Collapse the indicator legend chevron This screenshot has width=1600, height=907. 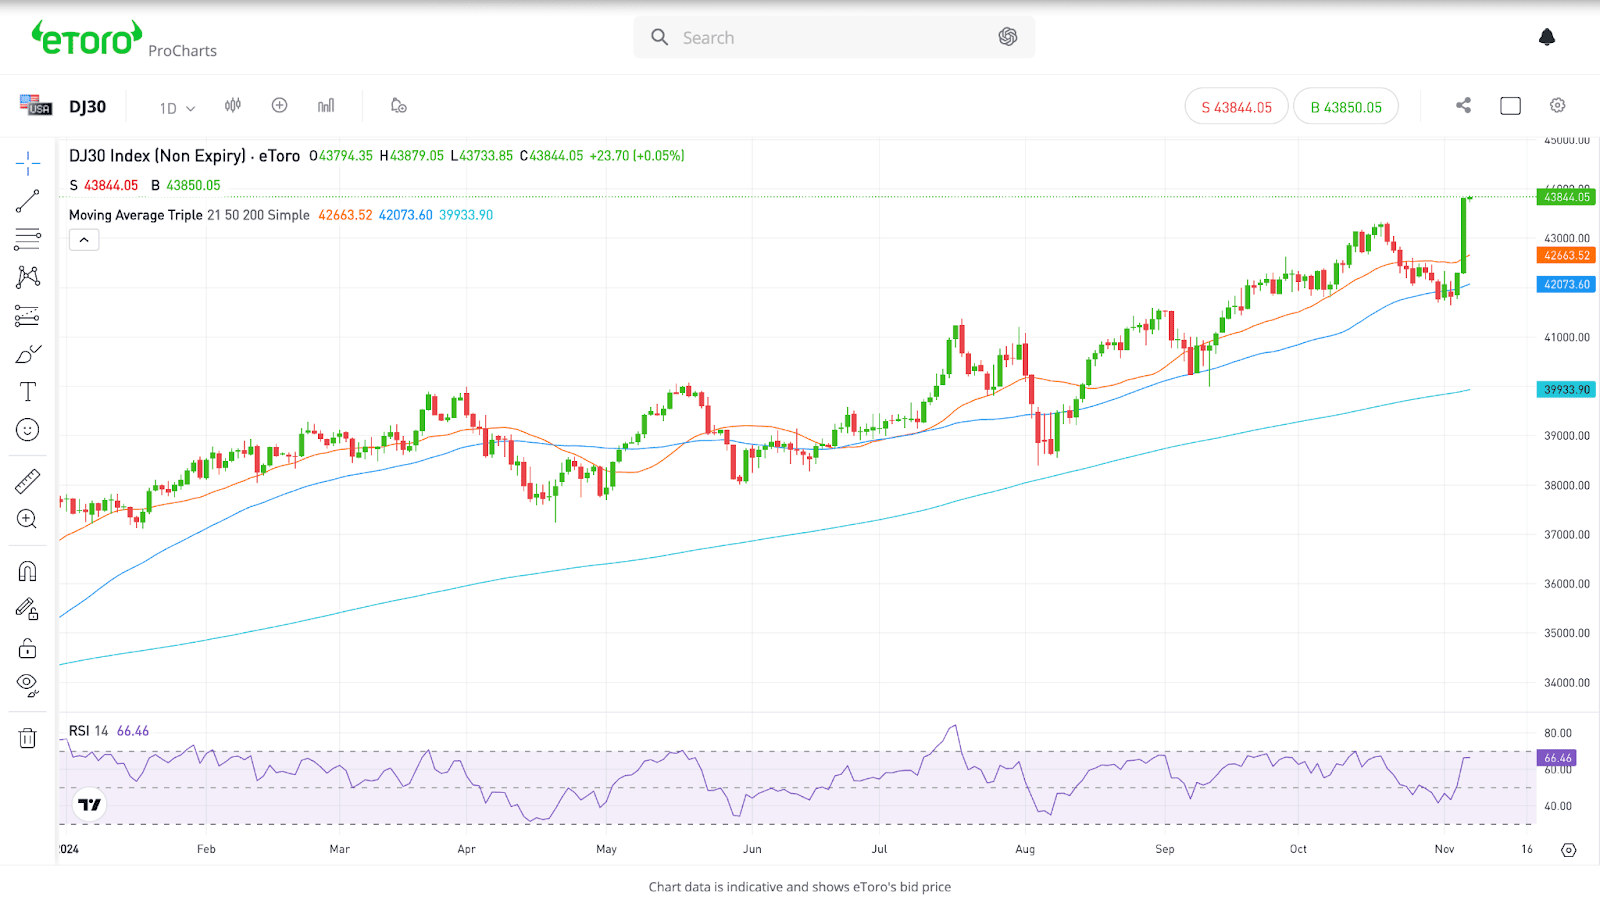click(84, 240)
